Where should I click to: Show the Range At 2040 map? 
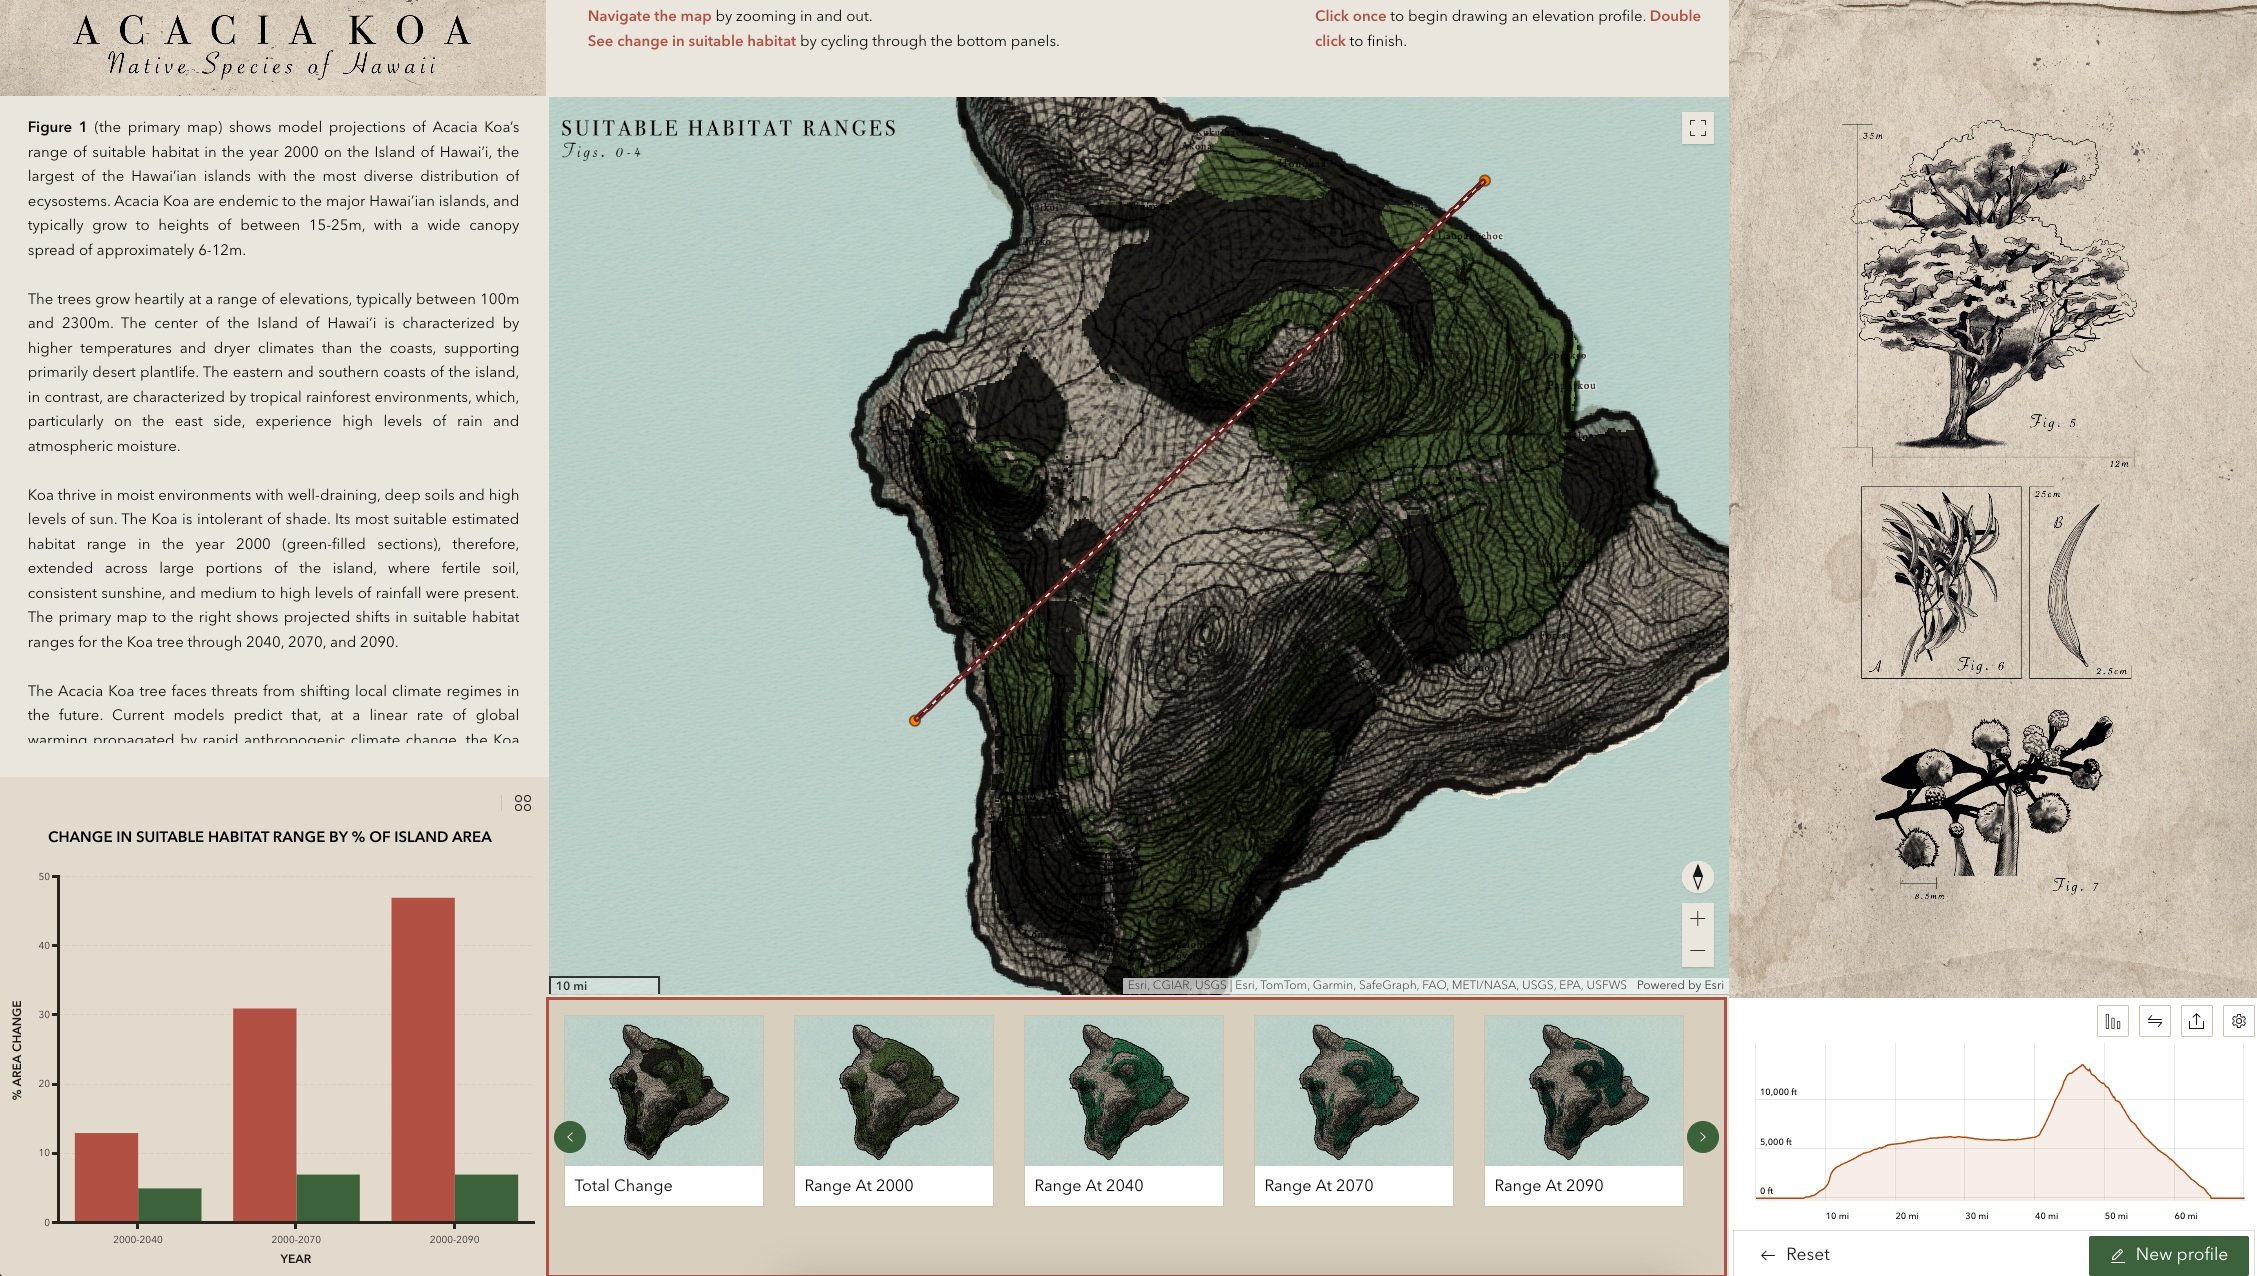coord(1123,1110)
